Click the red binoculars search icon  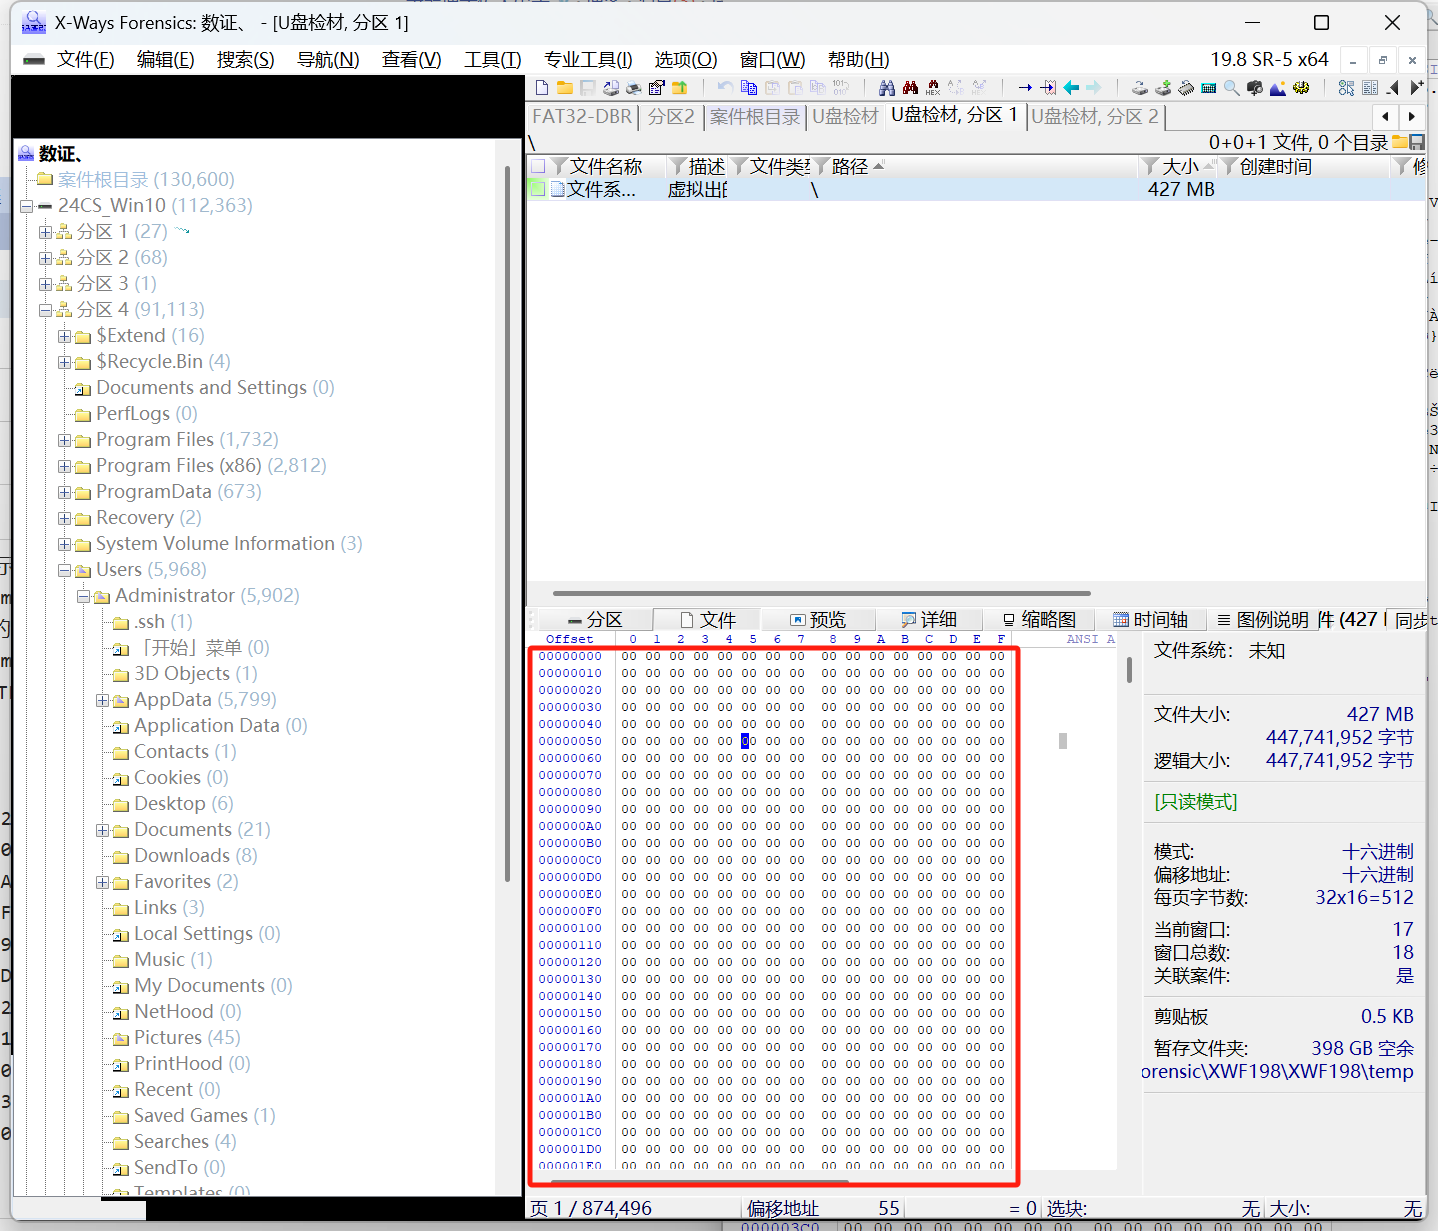(910, 88)
